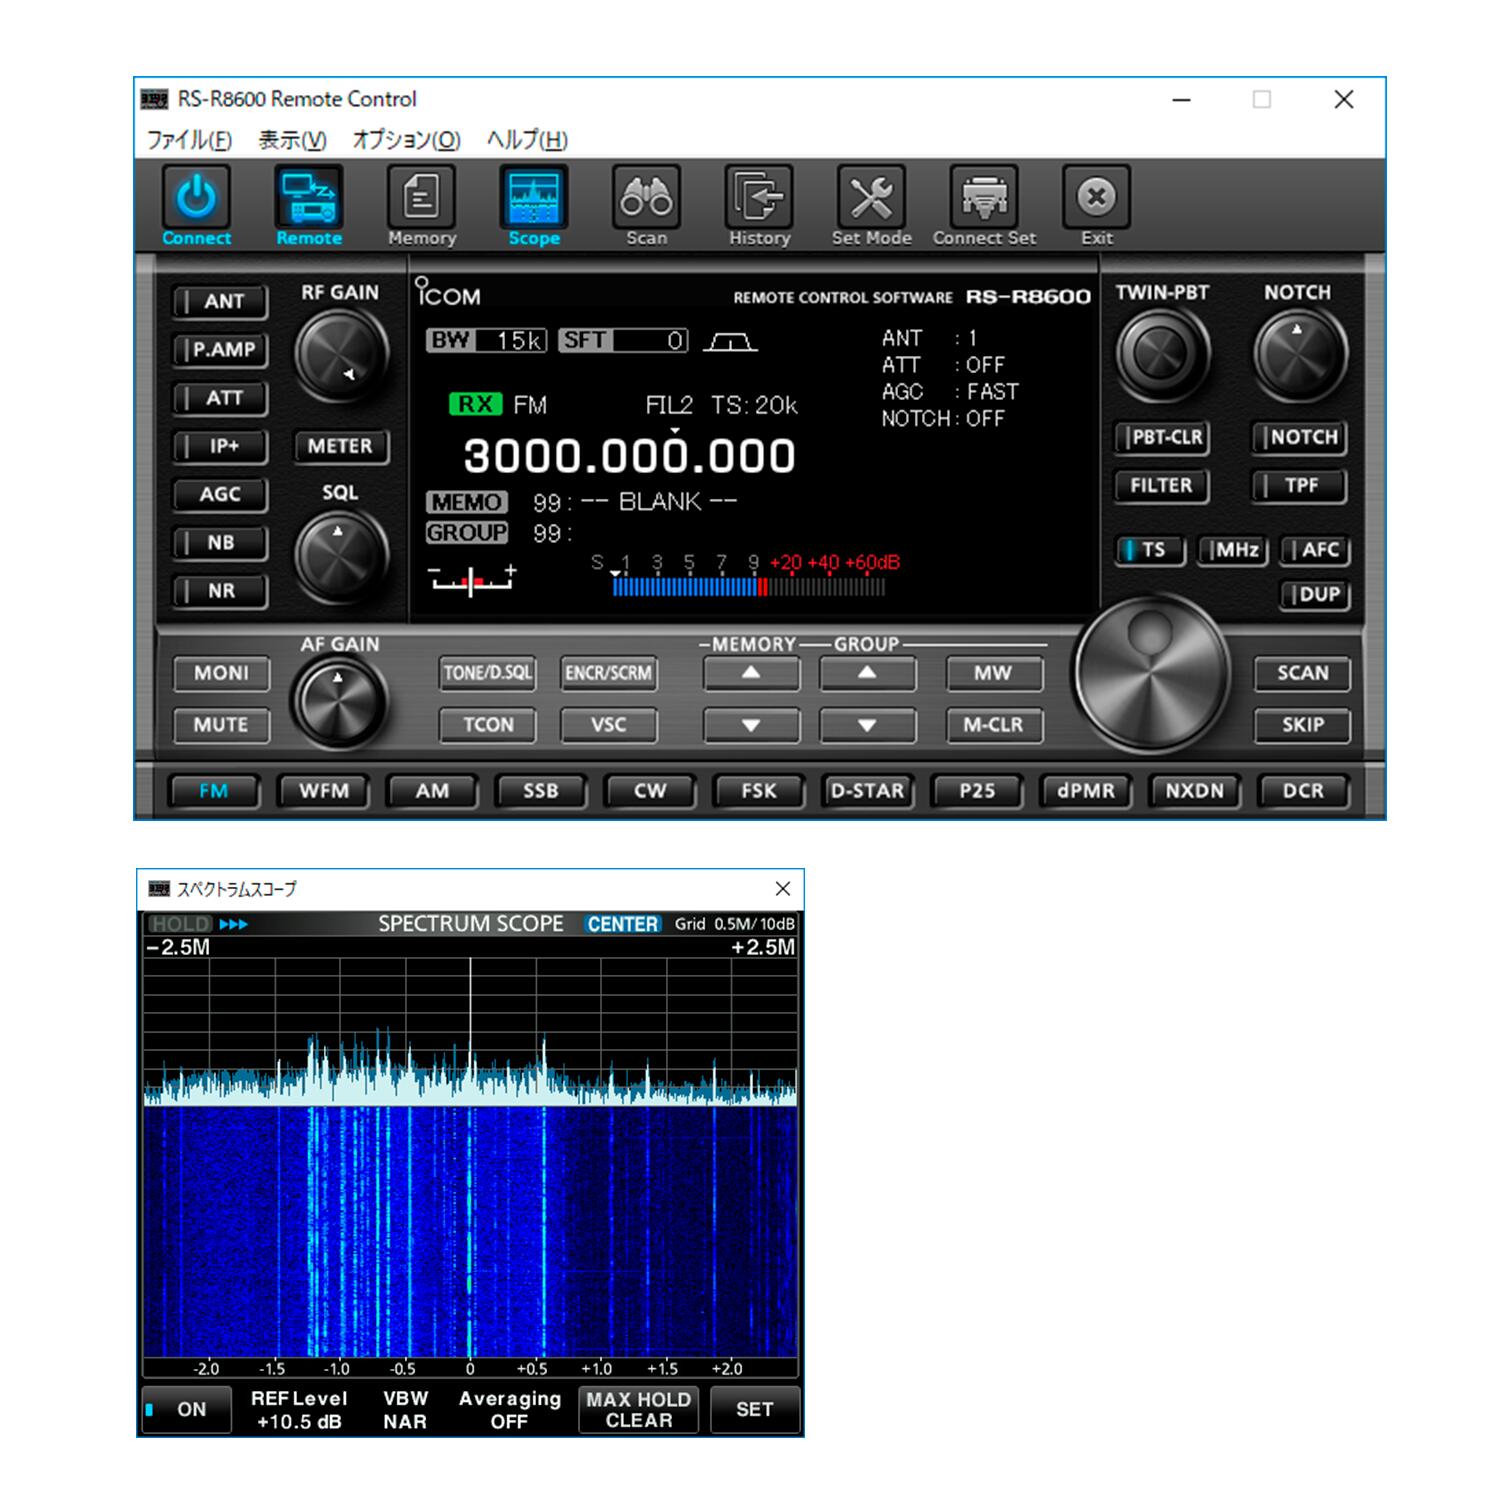Screen dimensions: 1500x1500
Task: Click memory channel down arrow
Action: click(751, 725)
